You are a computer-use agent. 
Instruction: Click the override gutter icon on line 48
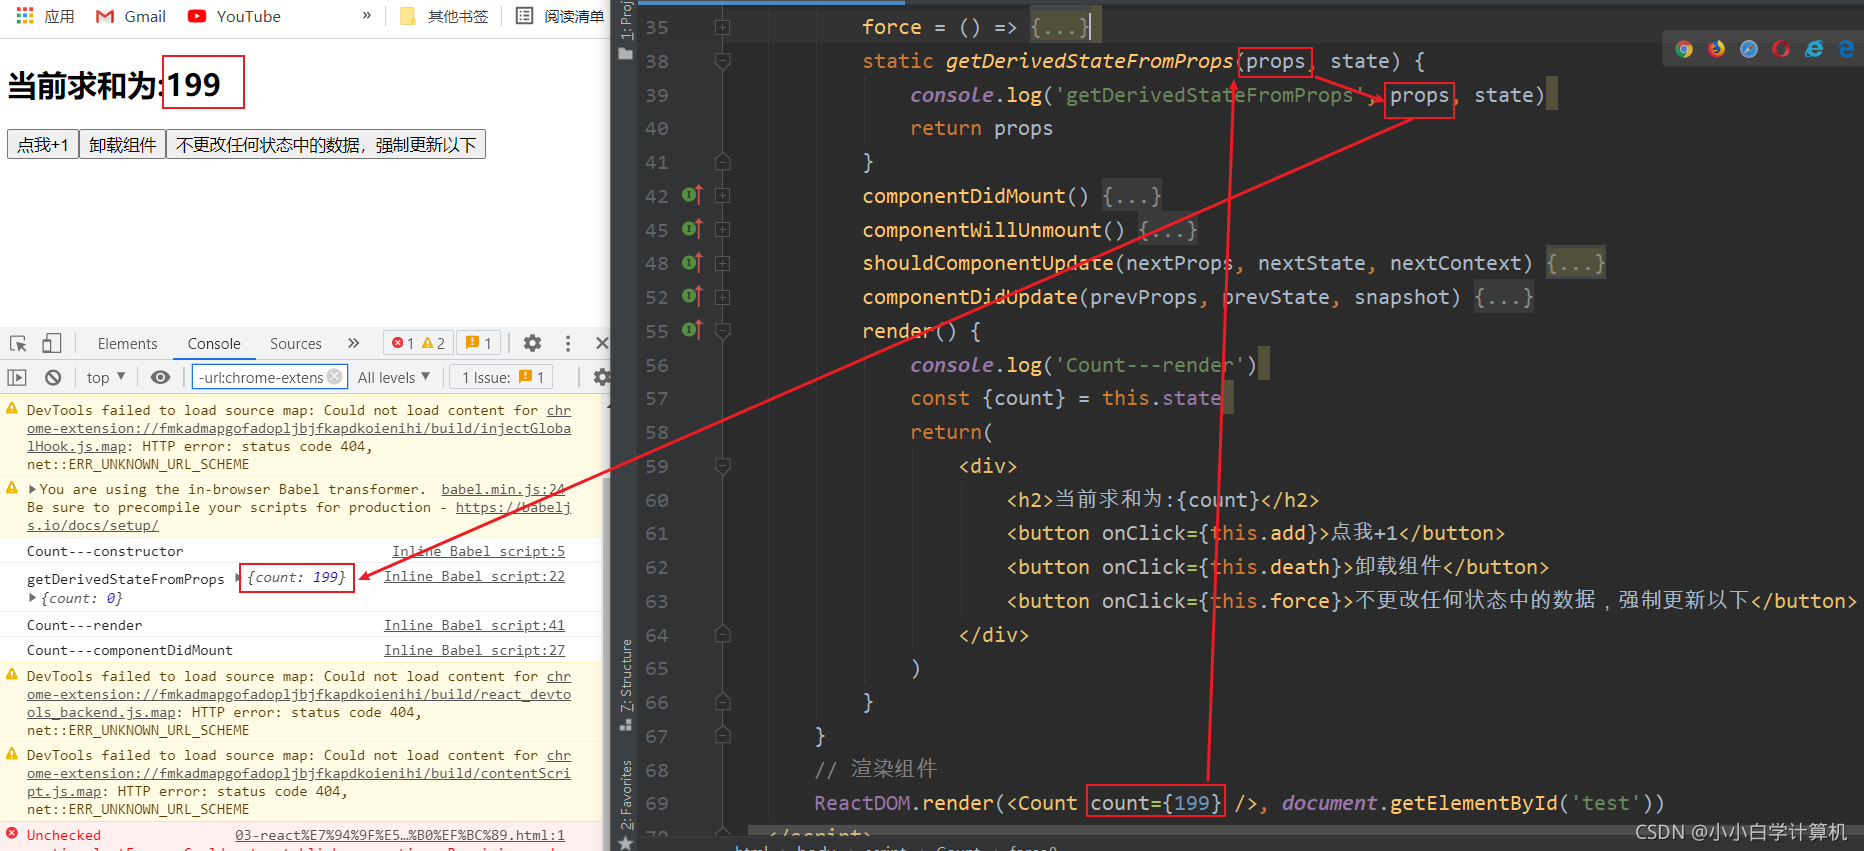tap(691, 263)
